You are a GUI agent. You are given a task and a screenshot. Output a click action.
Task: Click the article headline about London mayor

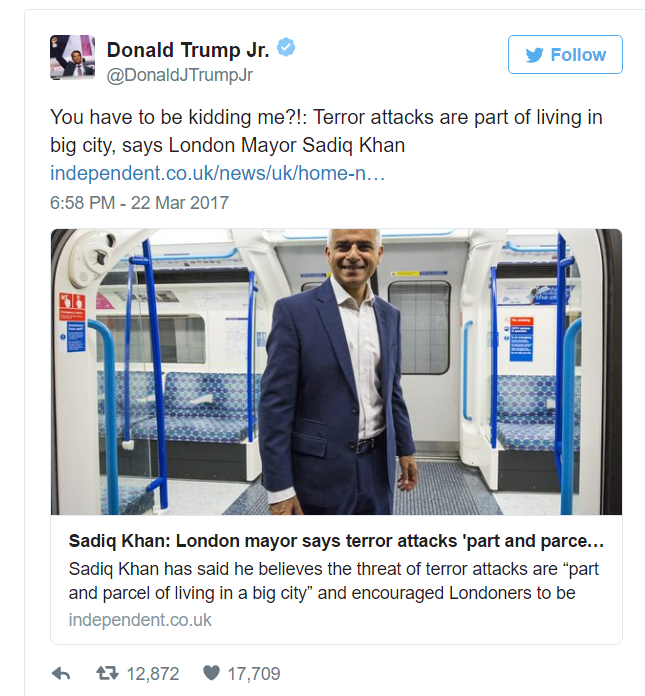click(x=336, y=541)
